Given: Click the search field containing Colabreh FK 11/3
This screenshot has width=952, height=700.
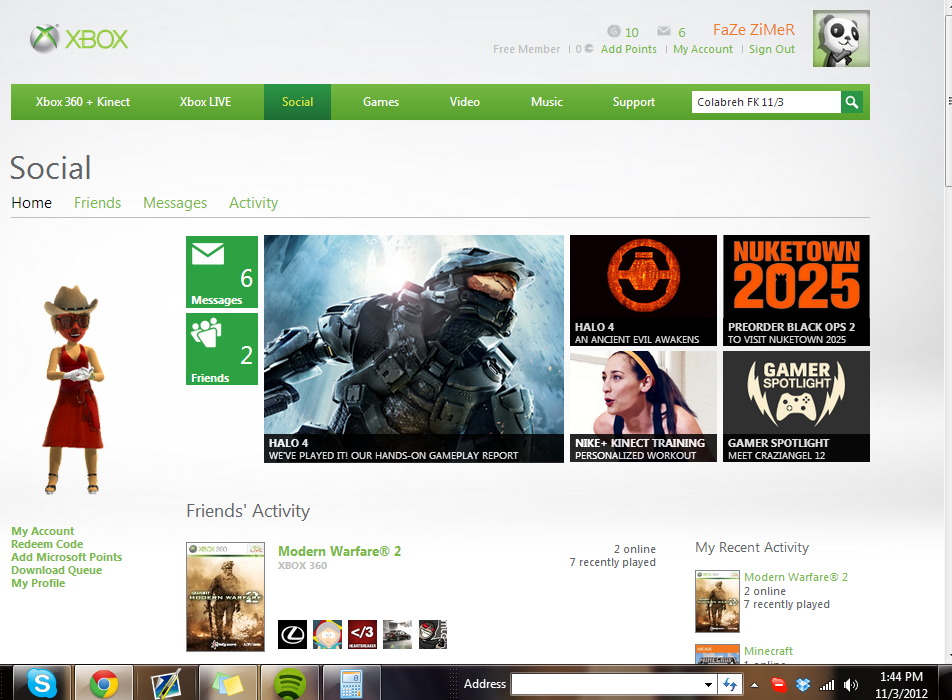Looking at the screenshot, I should (x=766, y=102).
